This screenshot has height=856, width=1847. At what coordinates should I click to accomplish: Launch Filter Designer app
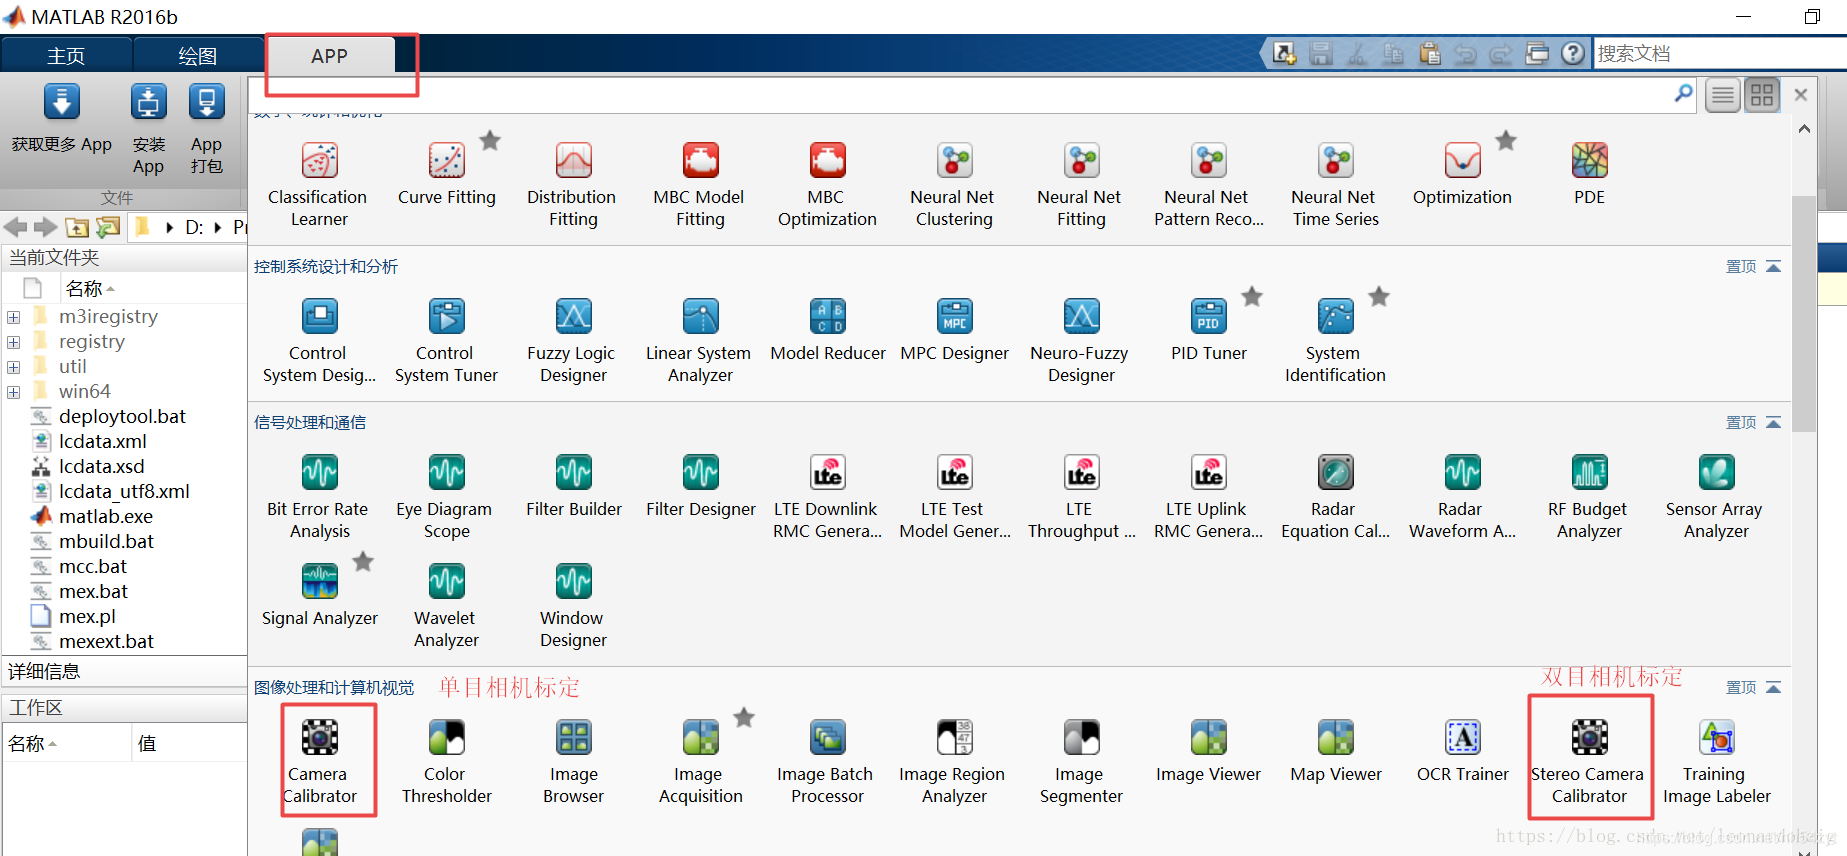(x=700, y=487)
